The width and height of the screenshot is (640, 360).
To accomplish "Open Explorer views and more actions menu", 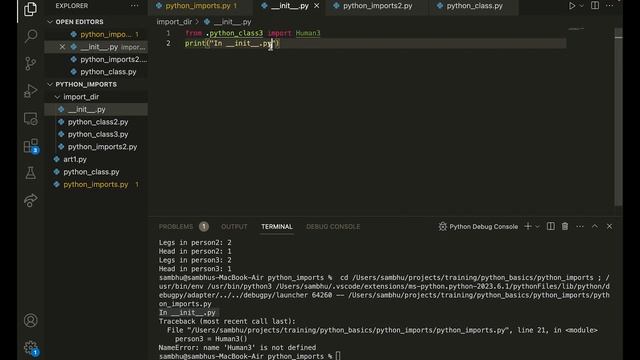I will [134, 6].
